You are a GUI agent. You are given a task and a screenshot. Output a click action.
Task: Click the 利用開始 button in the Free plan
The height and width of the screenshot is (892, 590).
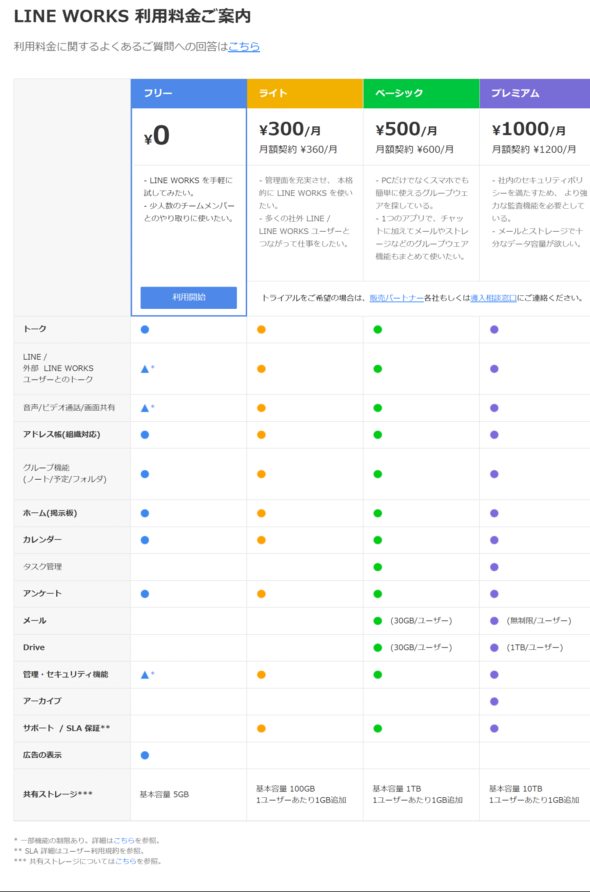point(188,298)
